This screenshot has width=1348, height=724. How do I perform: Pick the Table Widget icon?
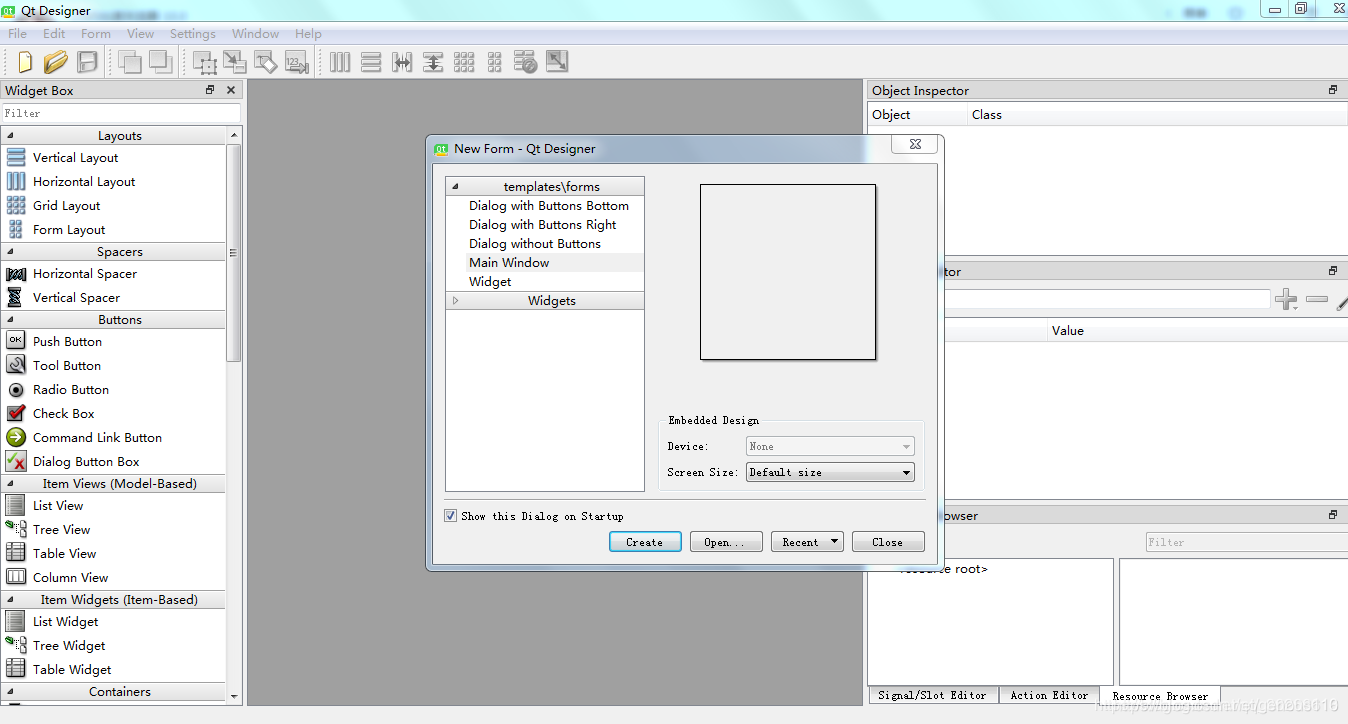coord(16,669)
